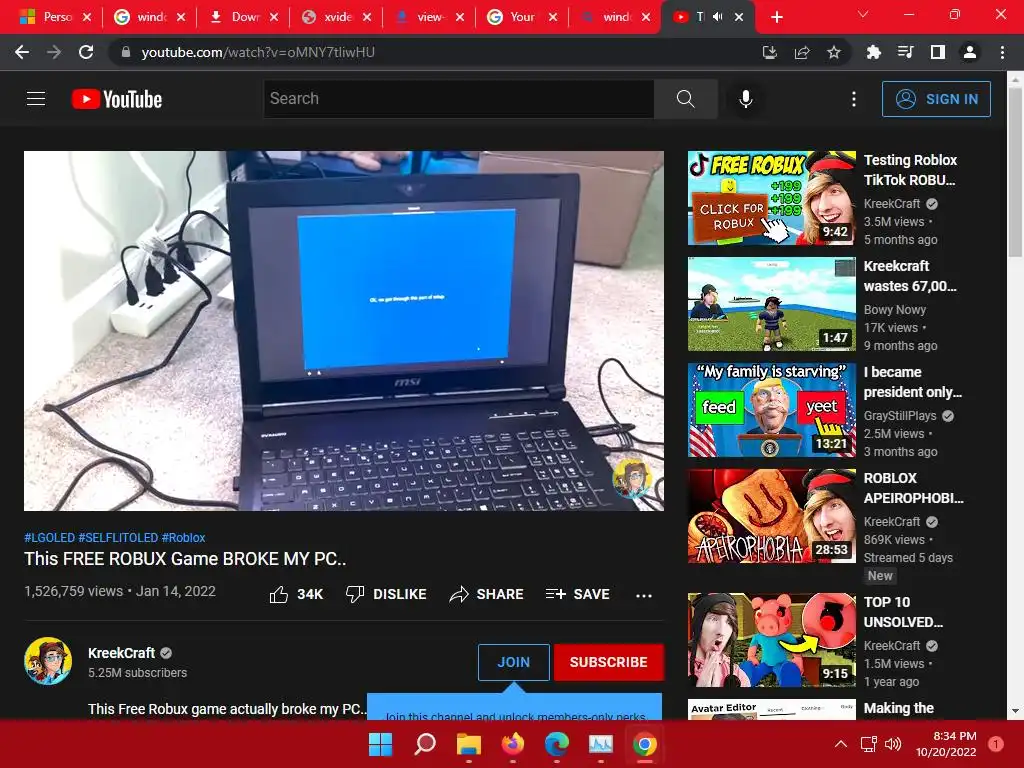
Task: Open a new browser tab
Action: pyautogui.click(x=776, y=17)
